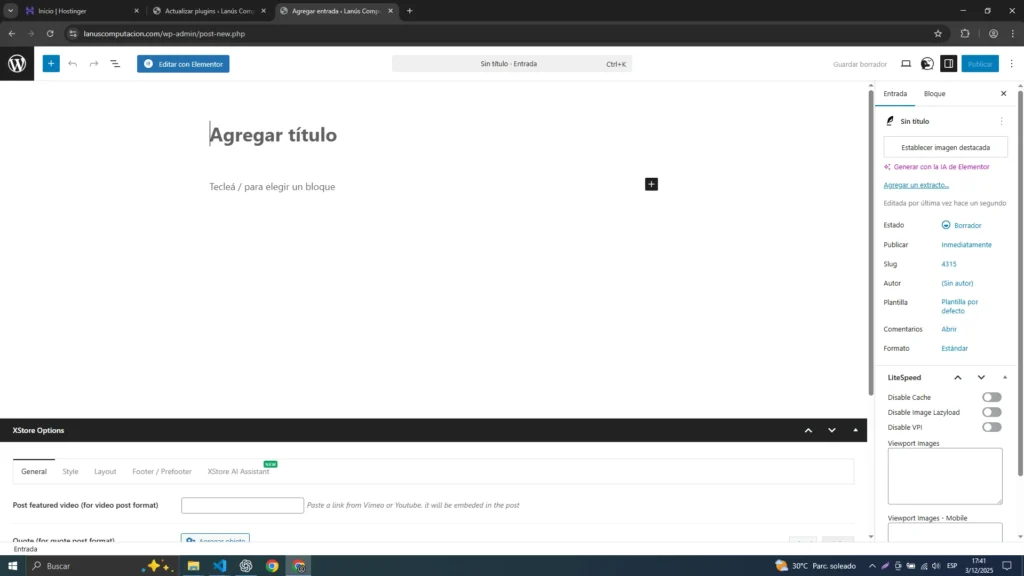Click the Editar con Elementor button
This screenshot has width=1024, height=576.
pos(183,64)
